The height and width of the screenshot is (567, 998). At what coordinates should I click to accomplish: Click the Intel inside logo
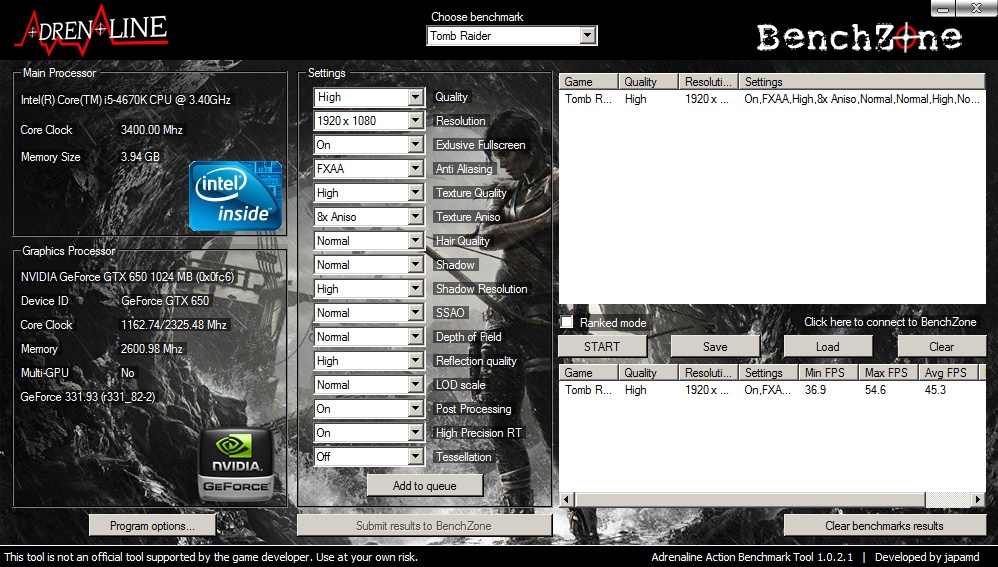coord(235,196)
